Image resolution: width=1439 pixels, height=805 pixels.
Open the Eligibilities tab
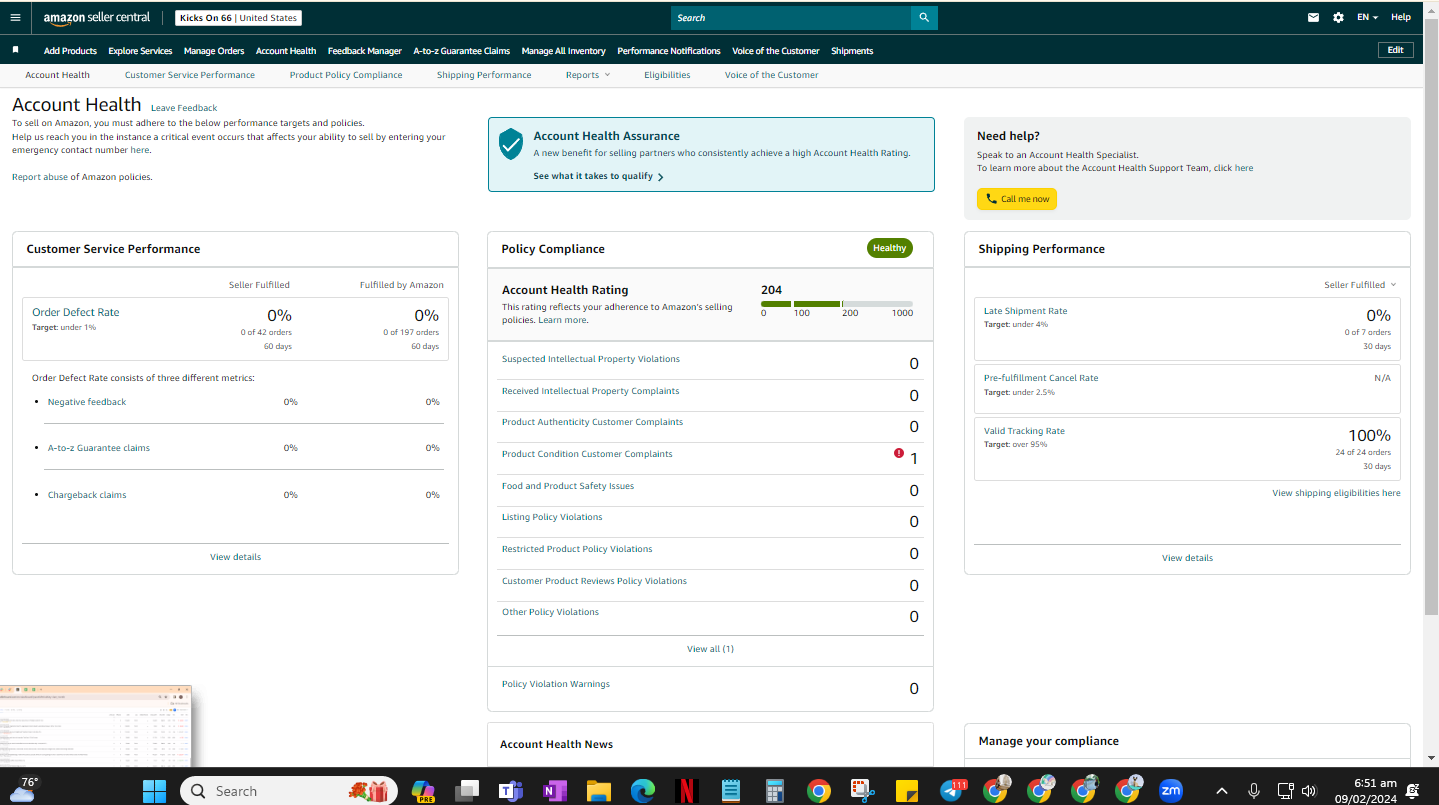[667, 75]
